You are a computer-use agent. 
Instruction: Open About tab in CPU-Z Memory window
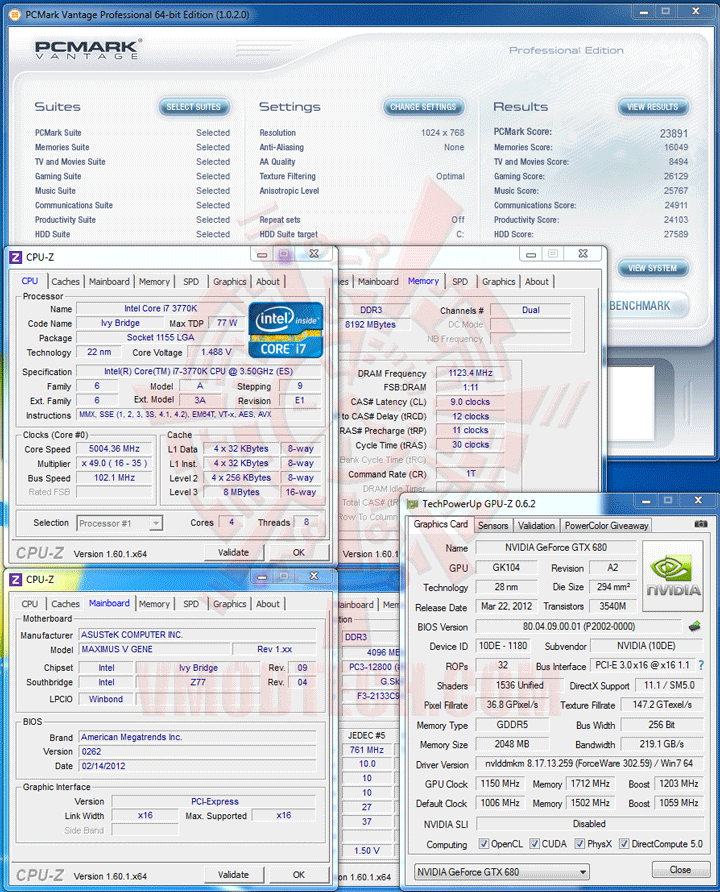pos(537,282)
